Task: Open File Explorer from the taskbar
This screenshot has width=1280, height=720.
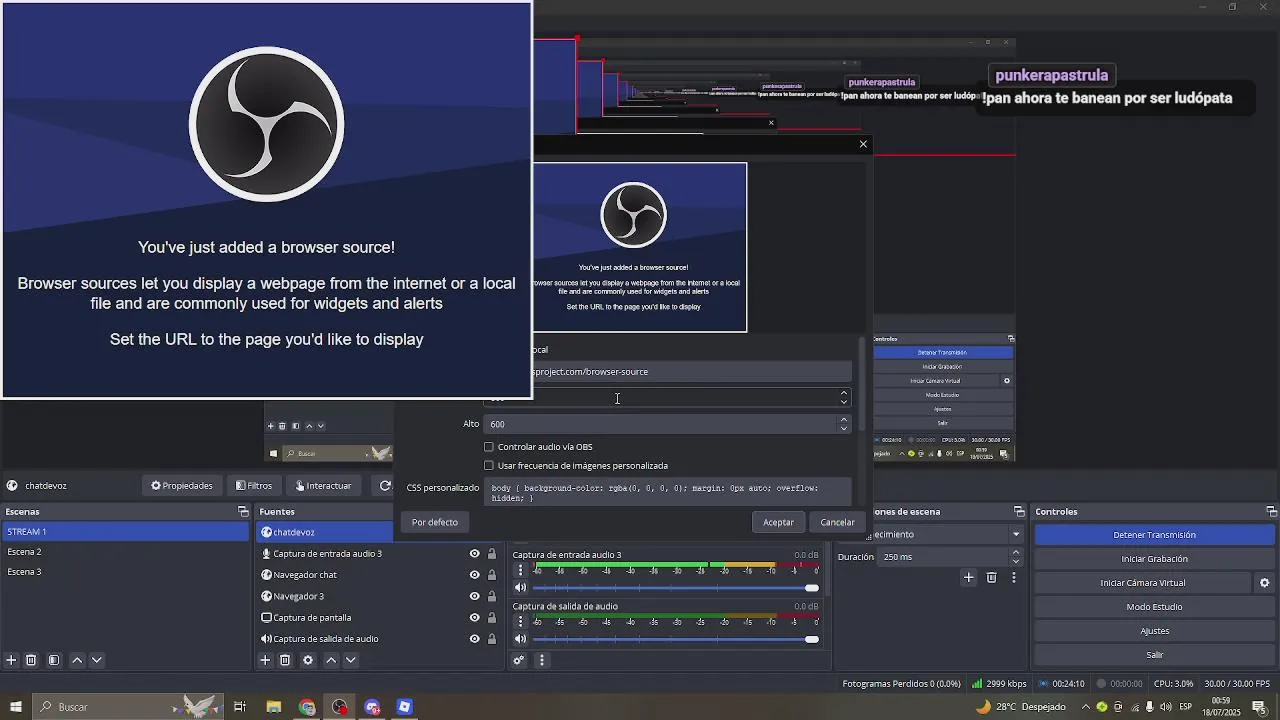Action: [x=273, y=707]
